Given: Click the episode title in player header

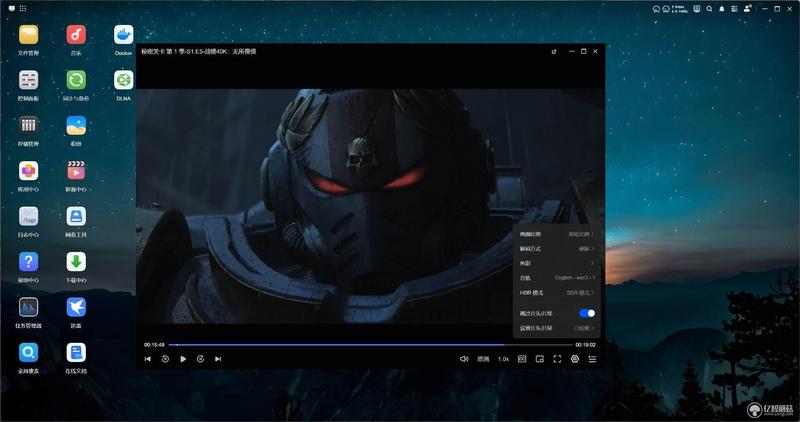Looking at the screenshot, I should coord(199,52).
